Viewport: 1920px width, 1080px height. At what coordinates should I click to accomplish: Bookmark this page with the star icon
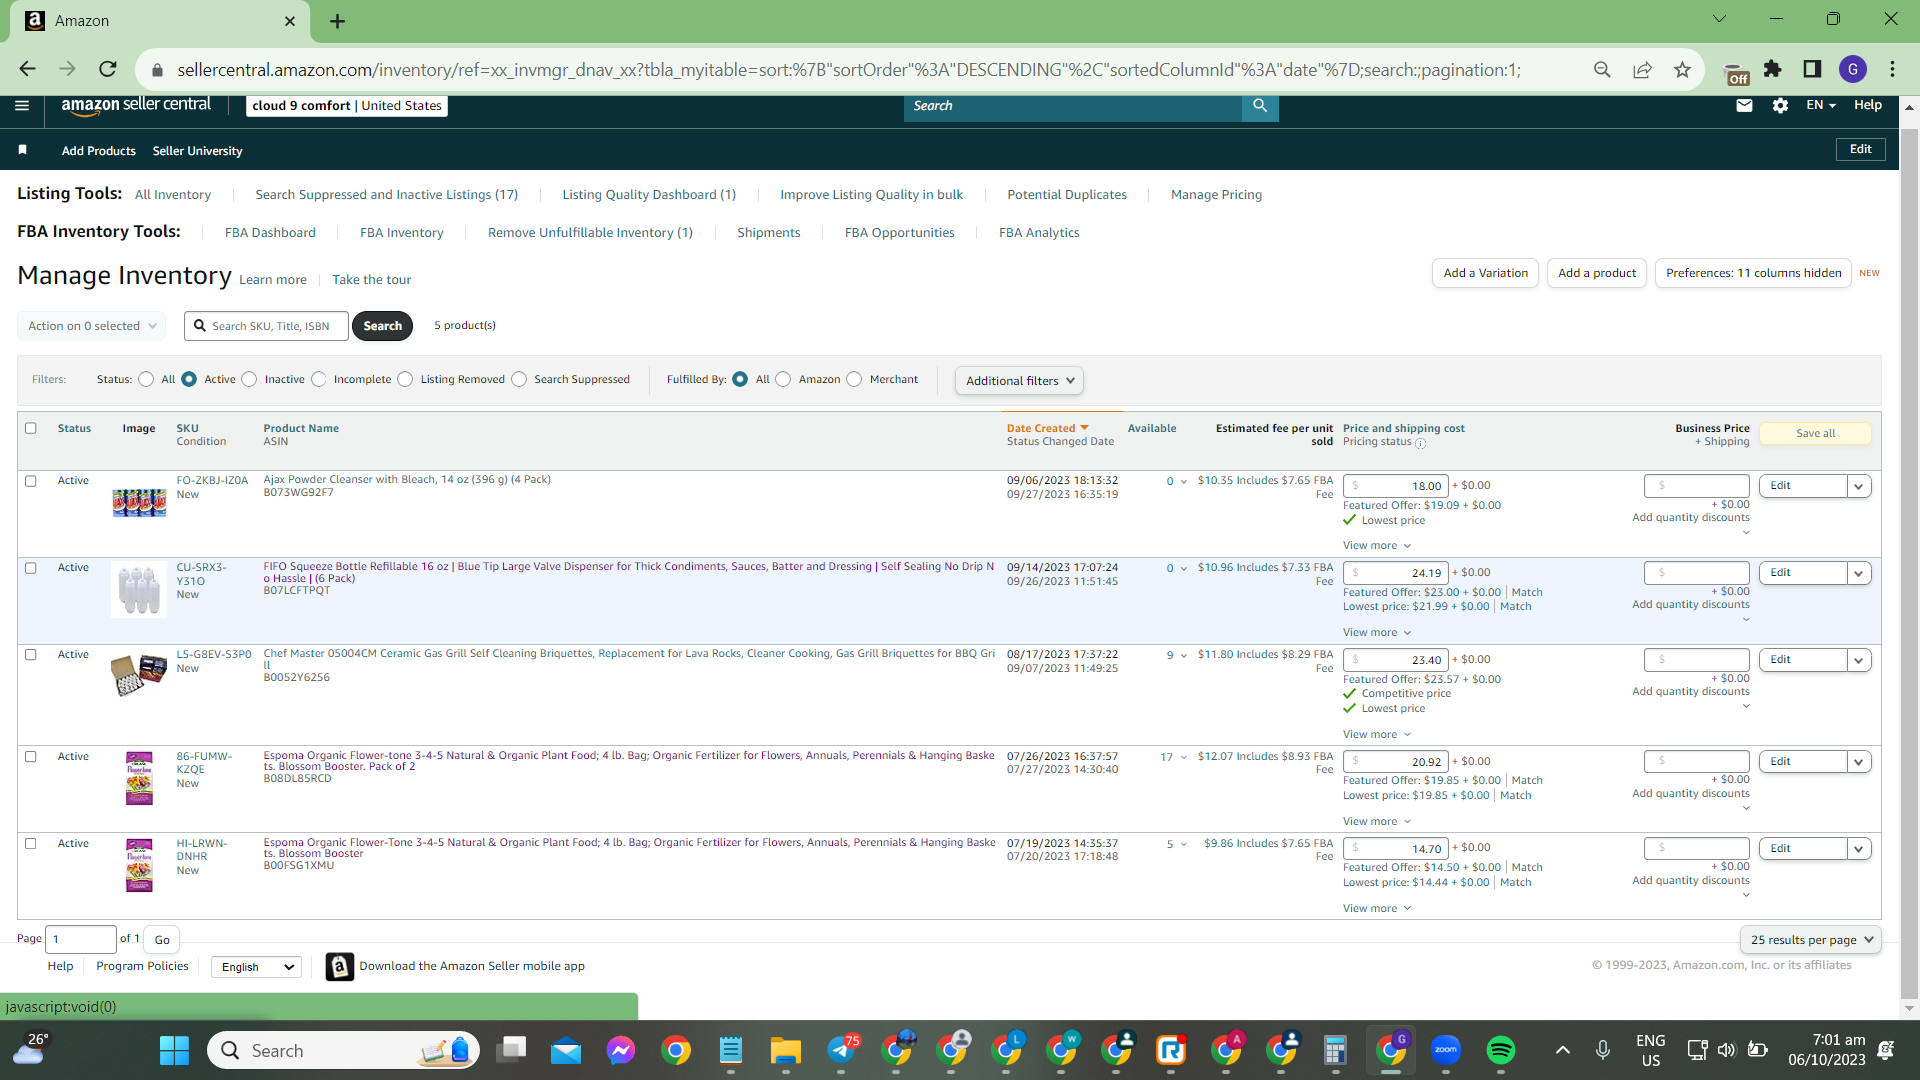[x=1682, y=69]
